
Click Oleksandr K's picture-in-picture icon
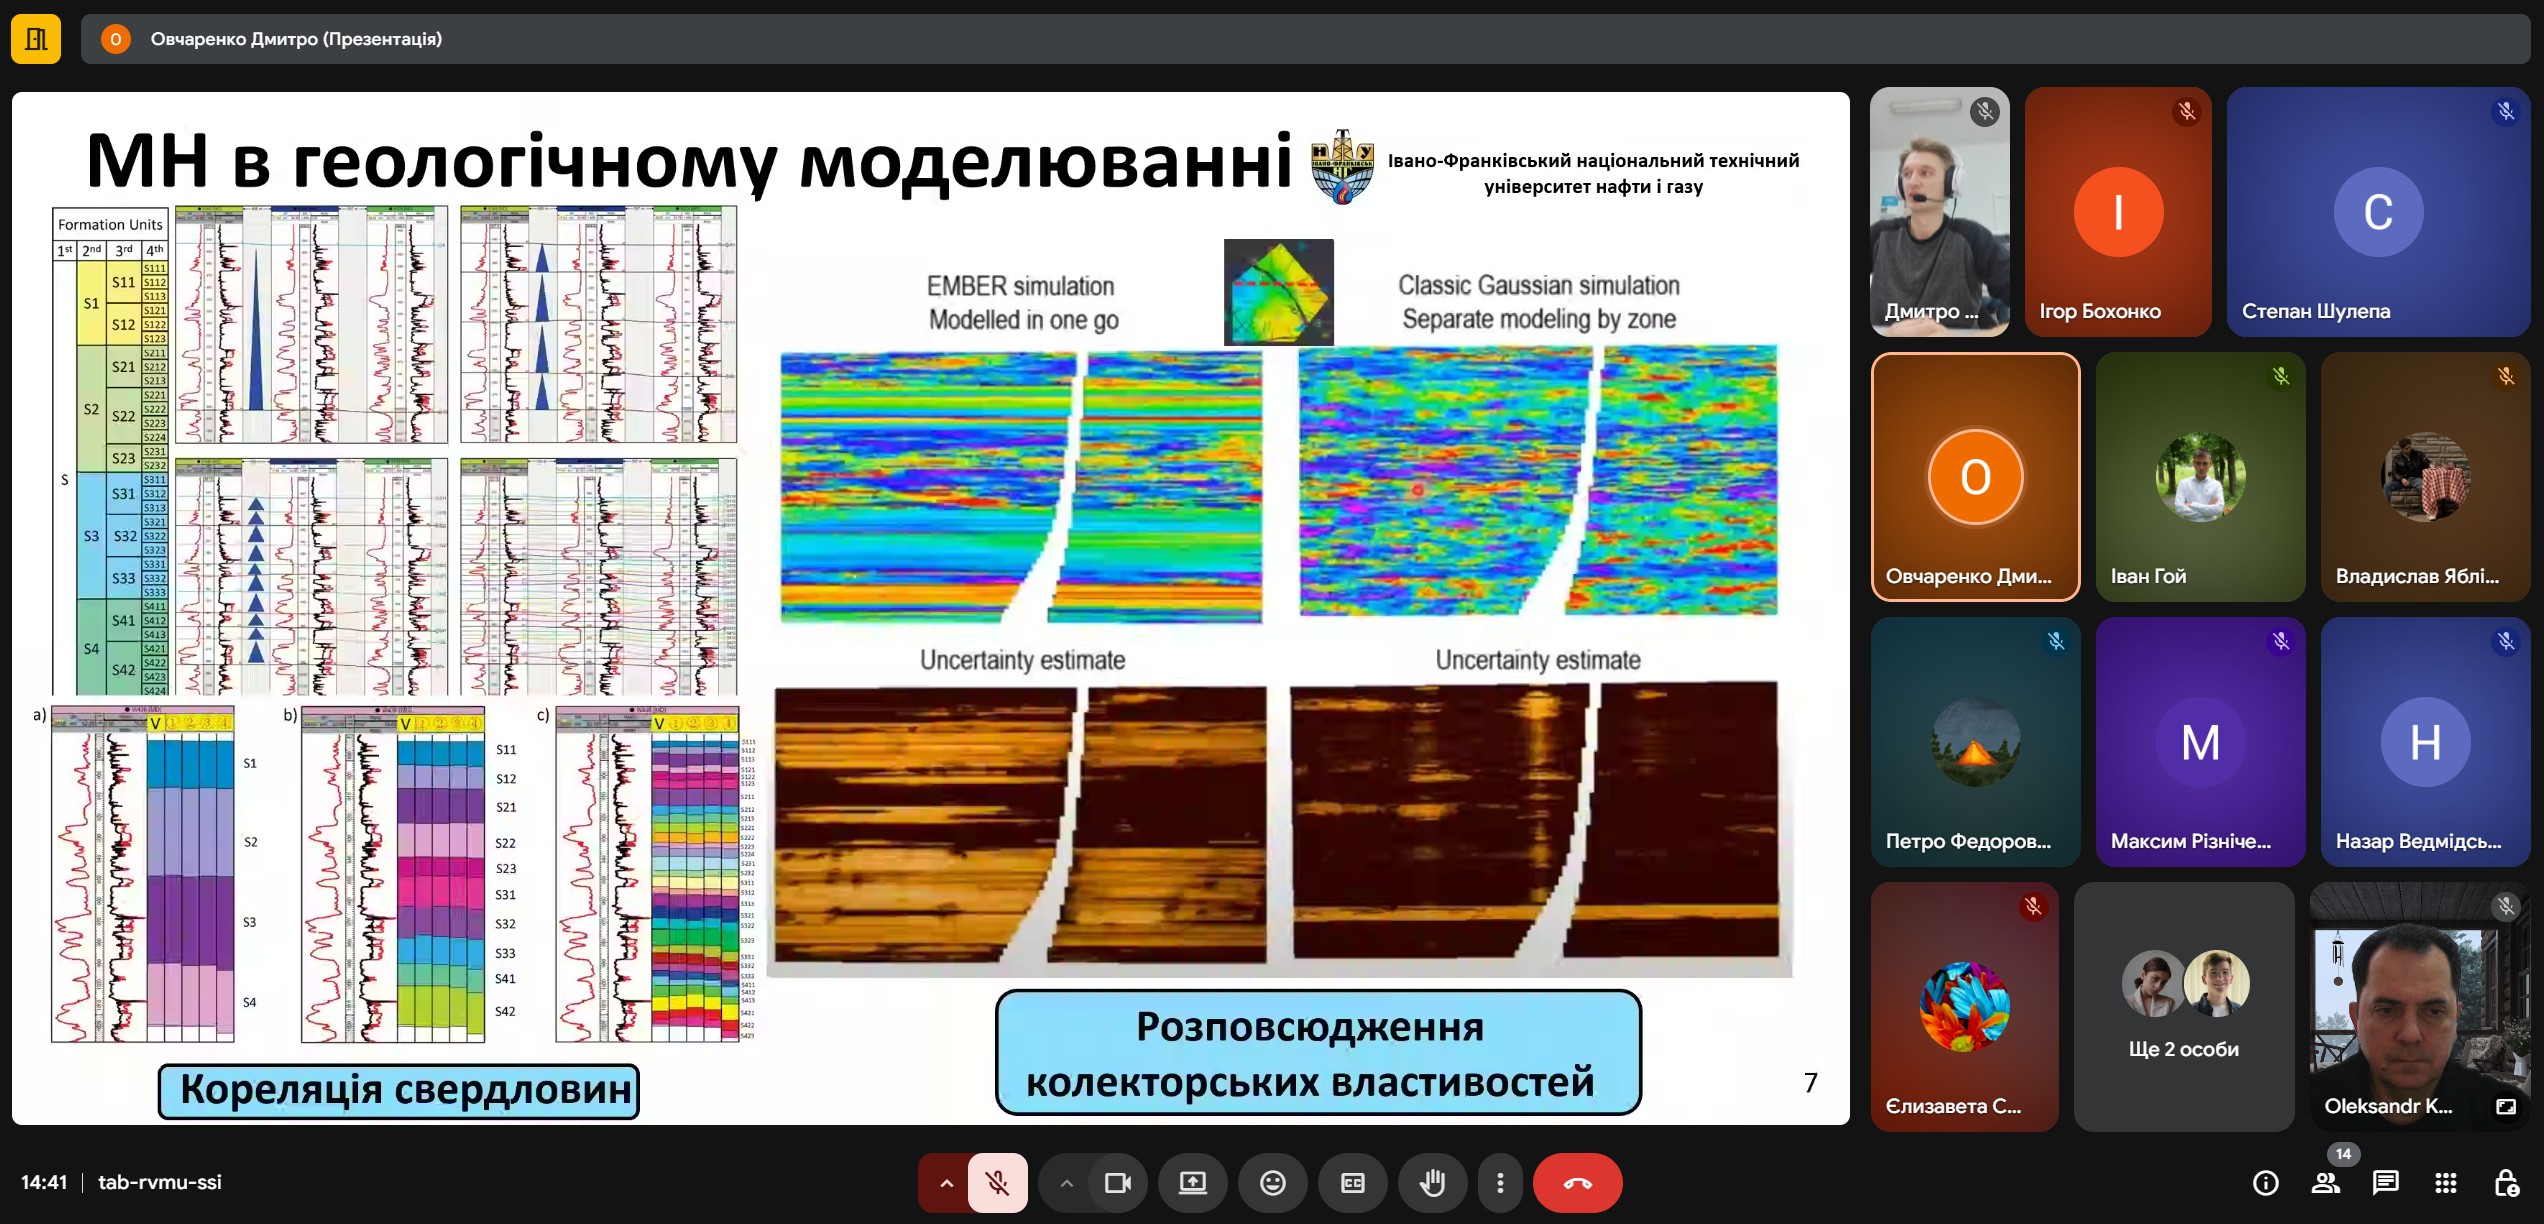click(x=2505, y=1106)
